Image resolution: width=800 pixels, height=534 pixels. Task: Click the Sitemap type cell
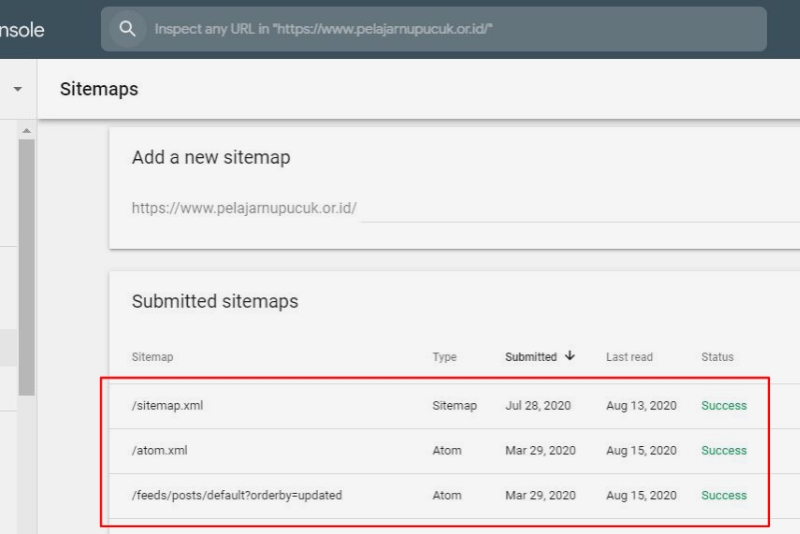455,406
